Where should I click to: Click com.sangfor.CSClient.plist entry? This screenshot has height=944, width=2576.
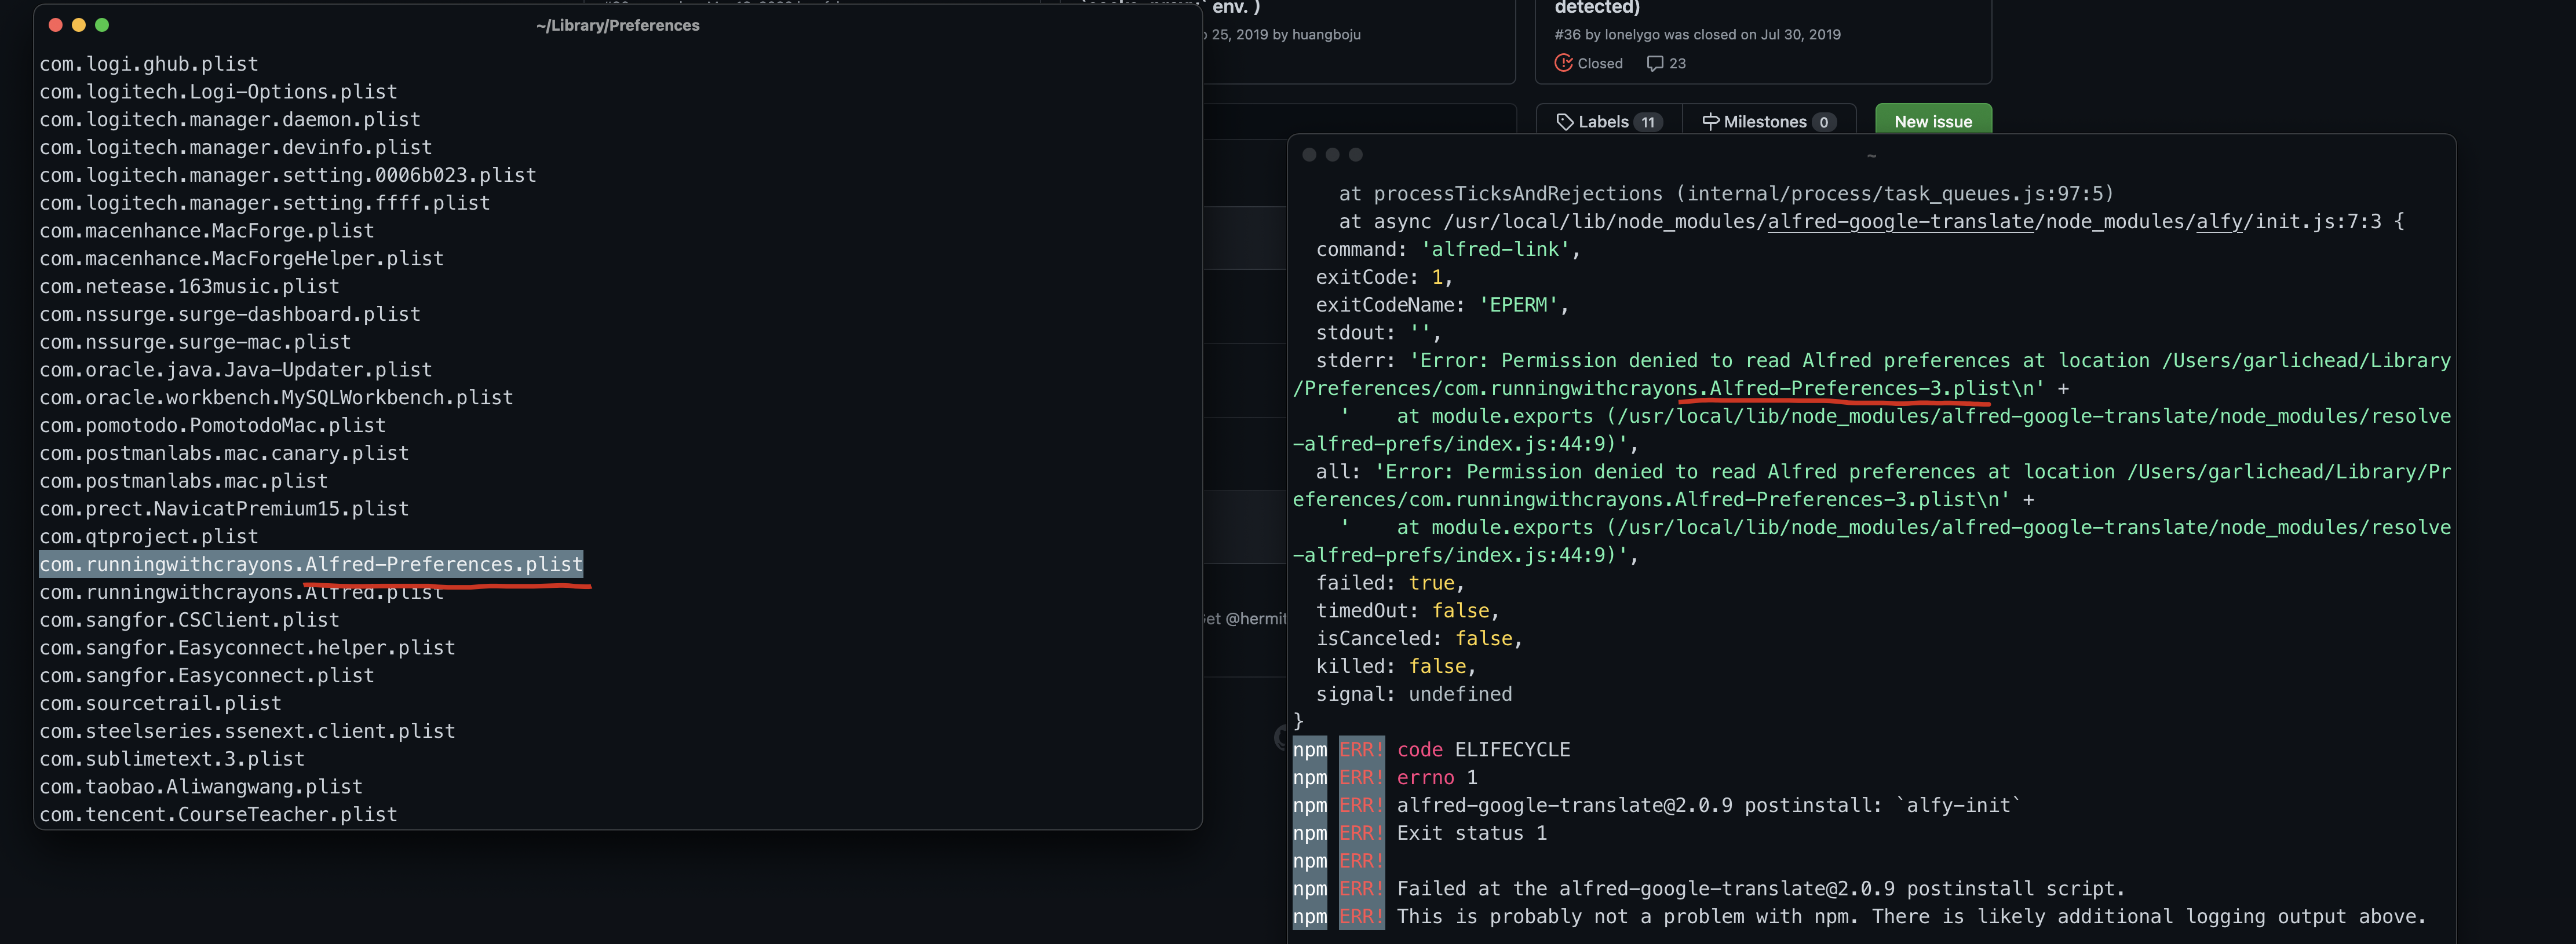[189, 620]
